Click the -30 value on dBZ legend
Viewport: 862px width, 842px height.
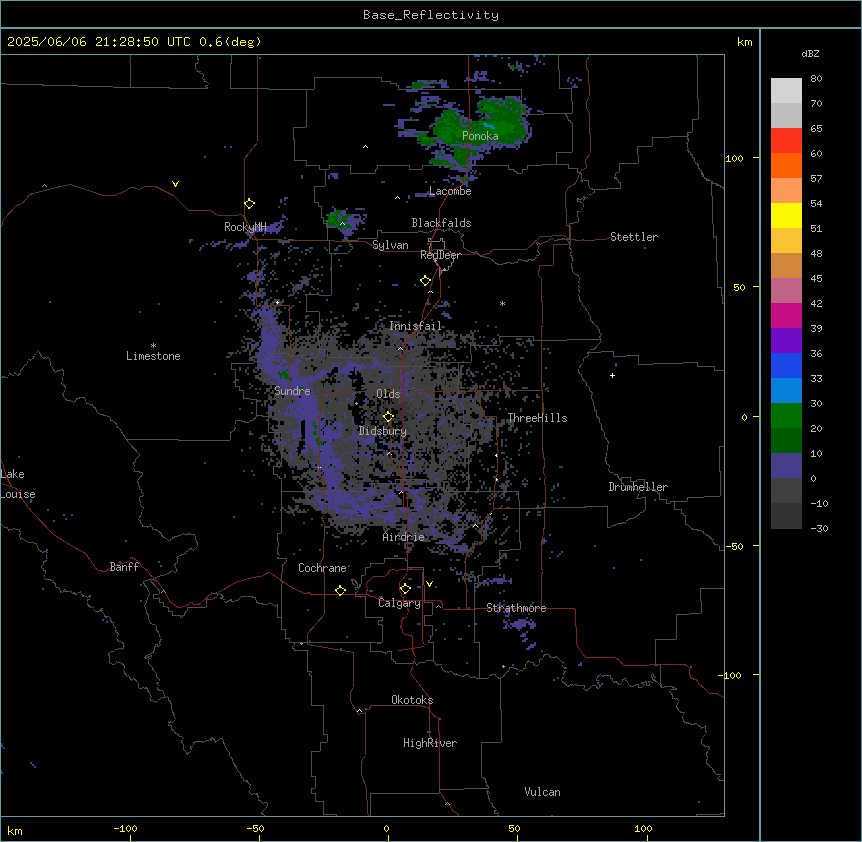pyautogui.click(x=819, y=529)
